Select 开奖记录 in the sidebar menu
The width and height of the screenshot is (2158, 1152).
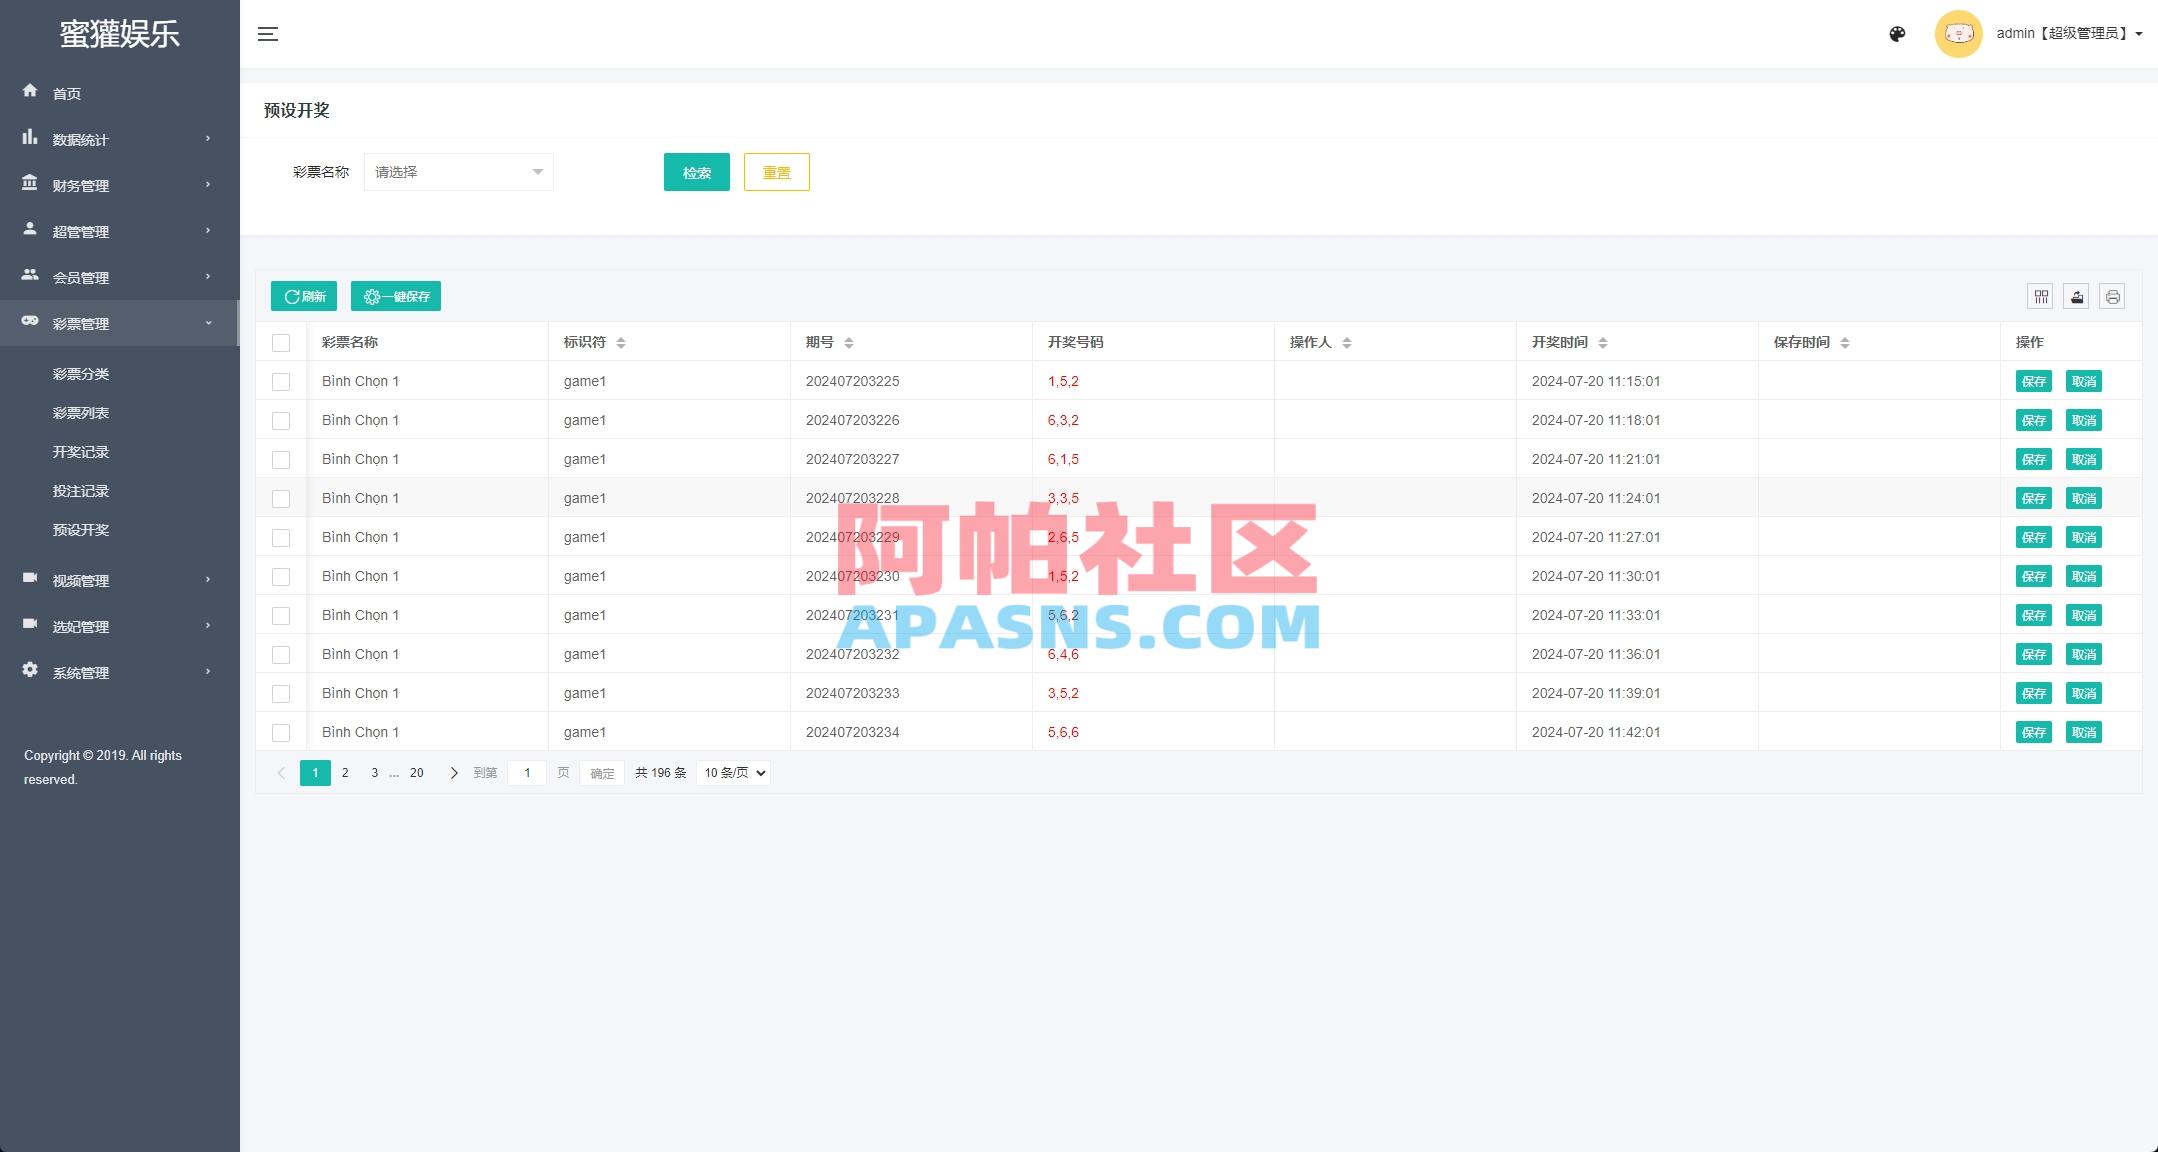coord(82,451)
